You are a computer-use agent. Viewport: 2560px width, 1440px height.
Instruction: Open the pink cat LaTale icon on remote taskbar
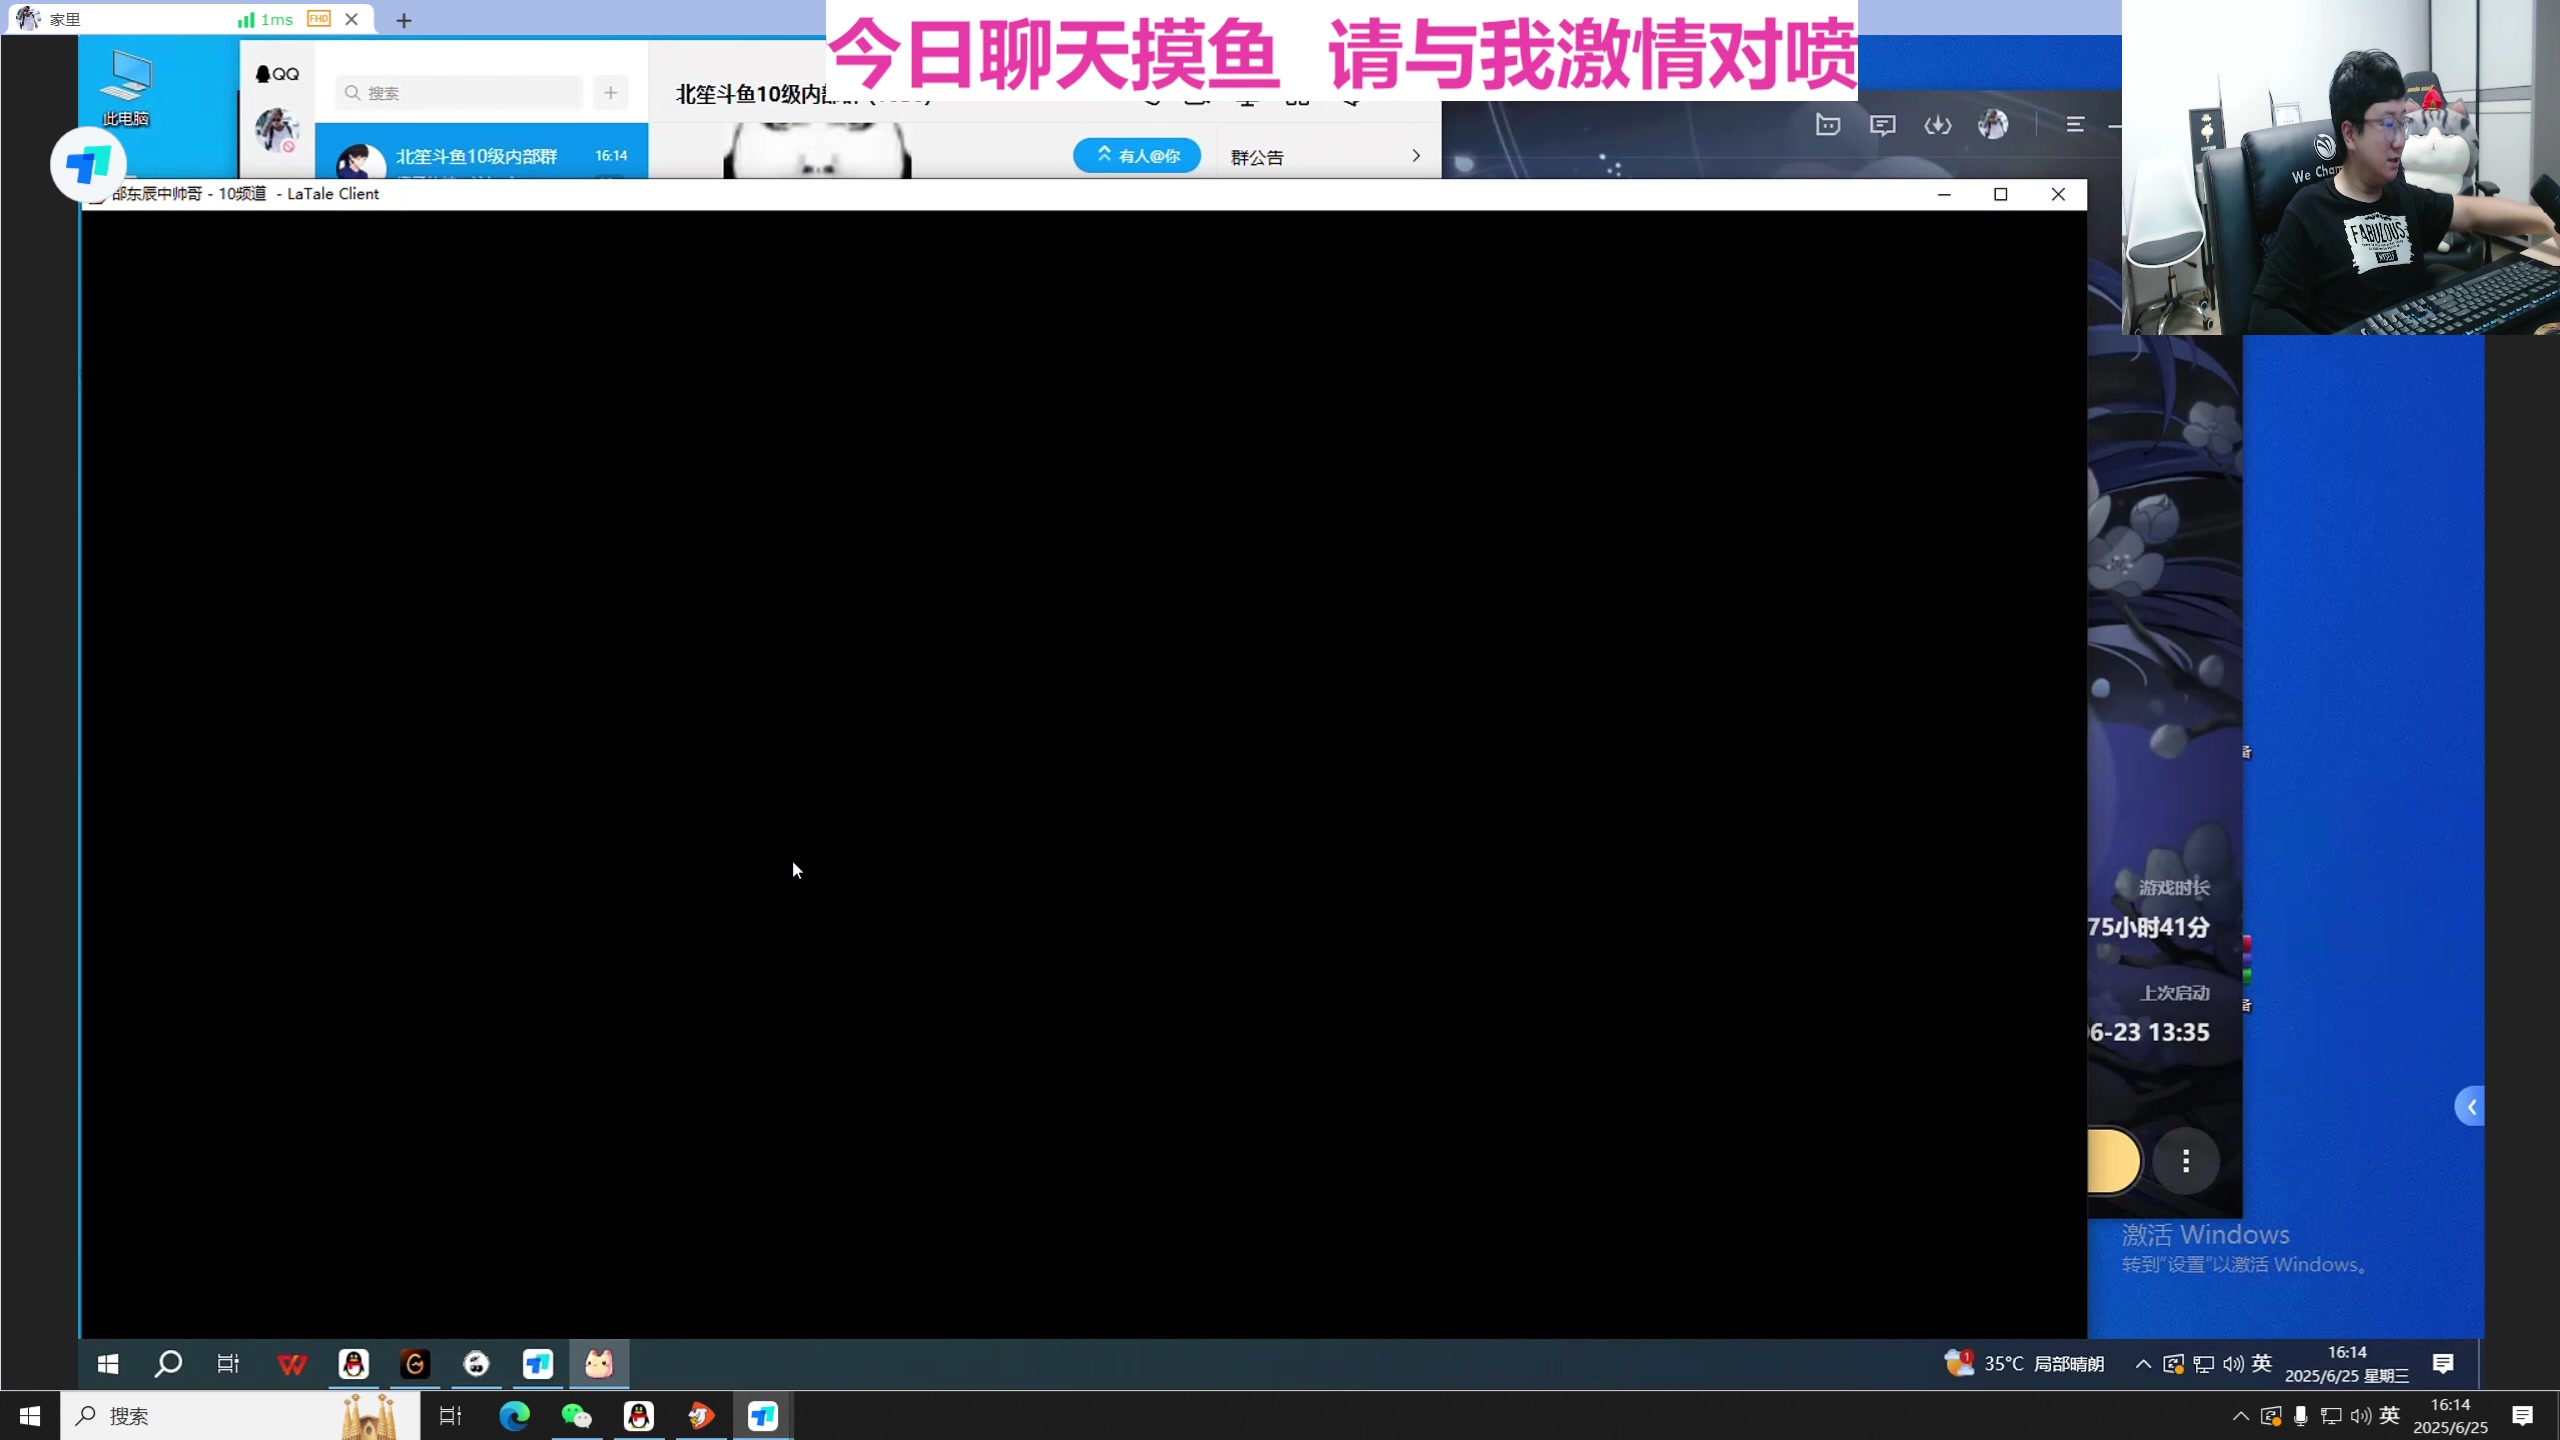coord(599,1364)
